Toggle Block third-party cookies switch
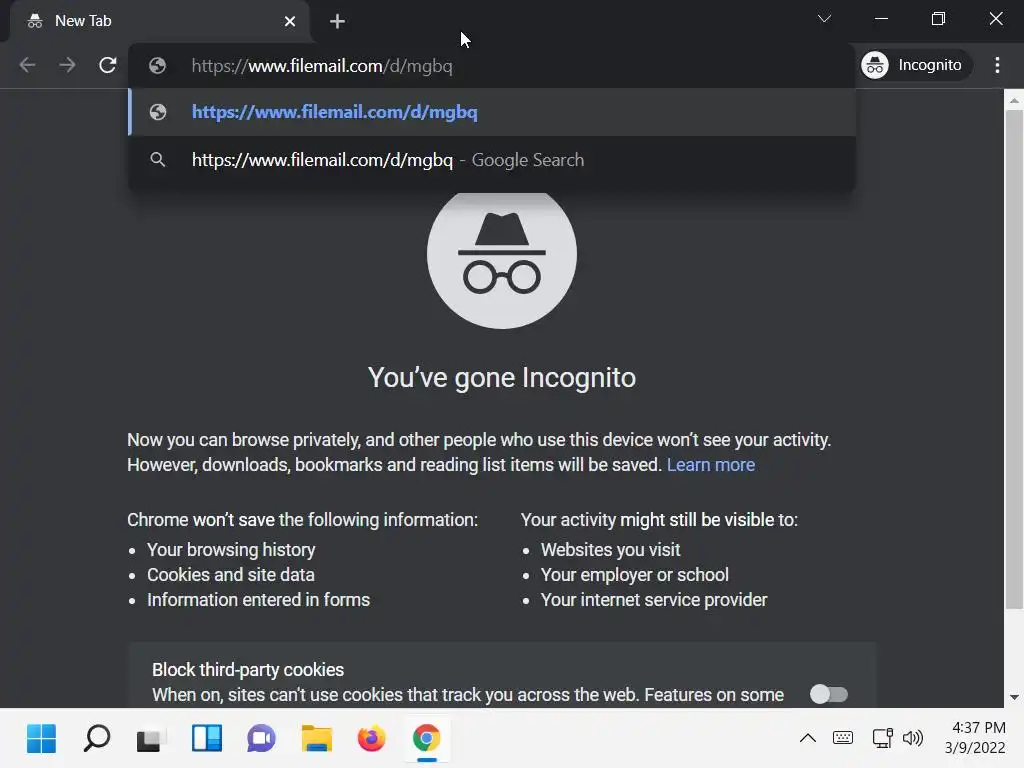 (x=829, y=694)
